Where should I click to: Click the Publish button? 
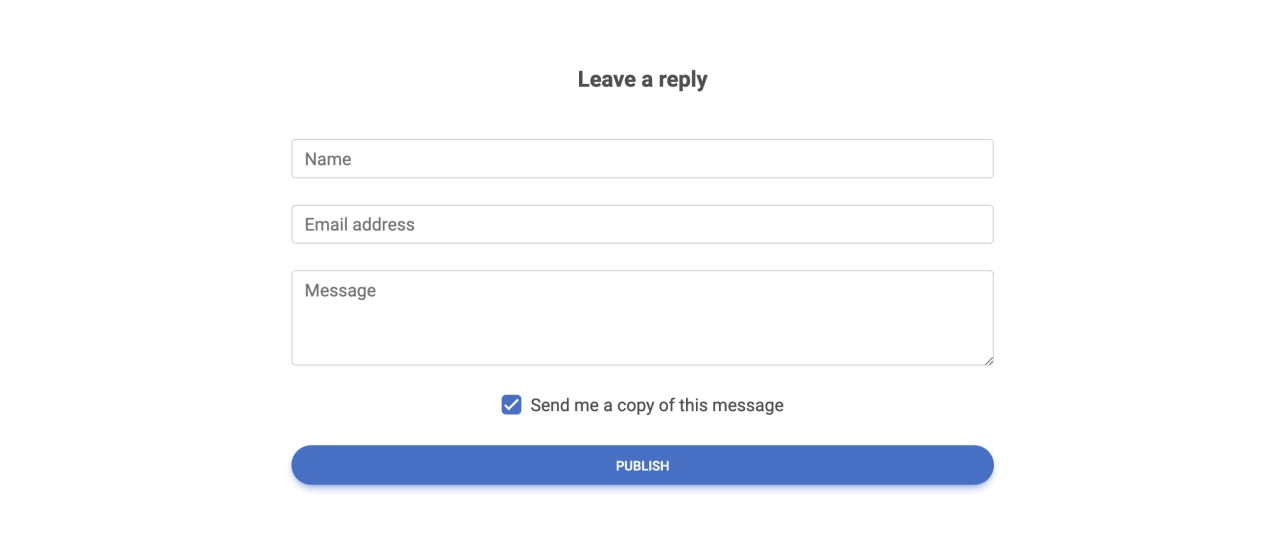(642, 465)
